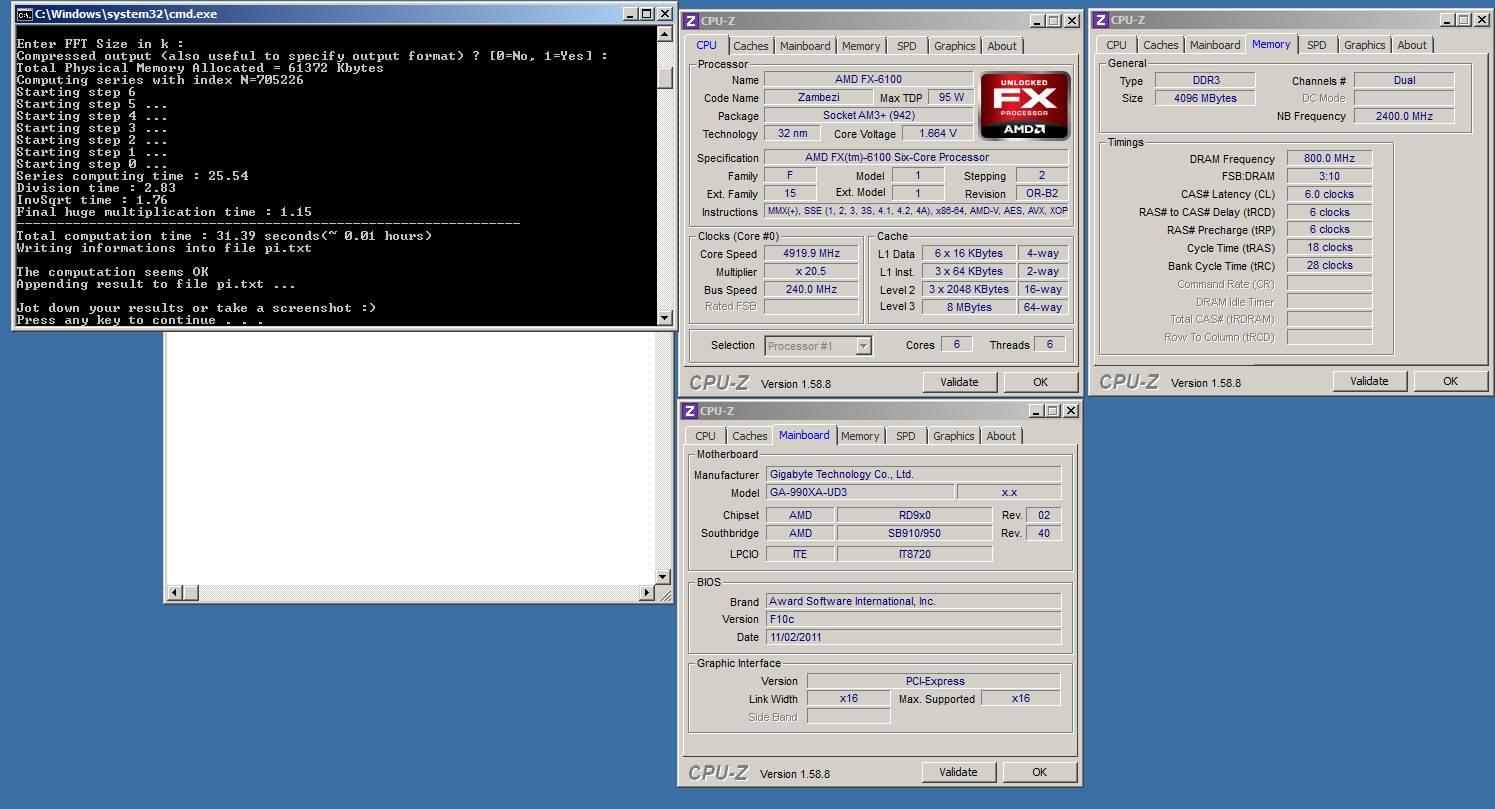Click the white window's scroll right arrow
This screenshot has height=809, width=1495.
point(645,593)
